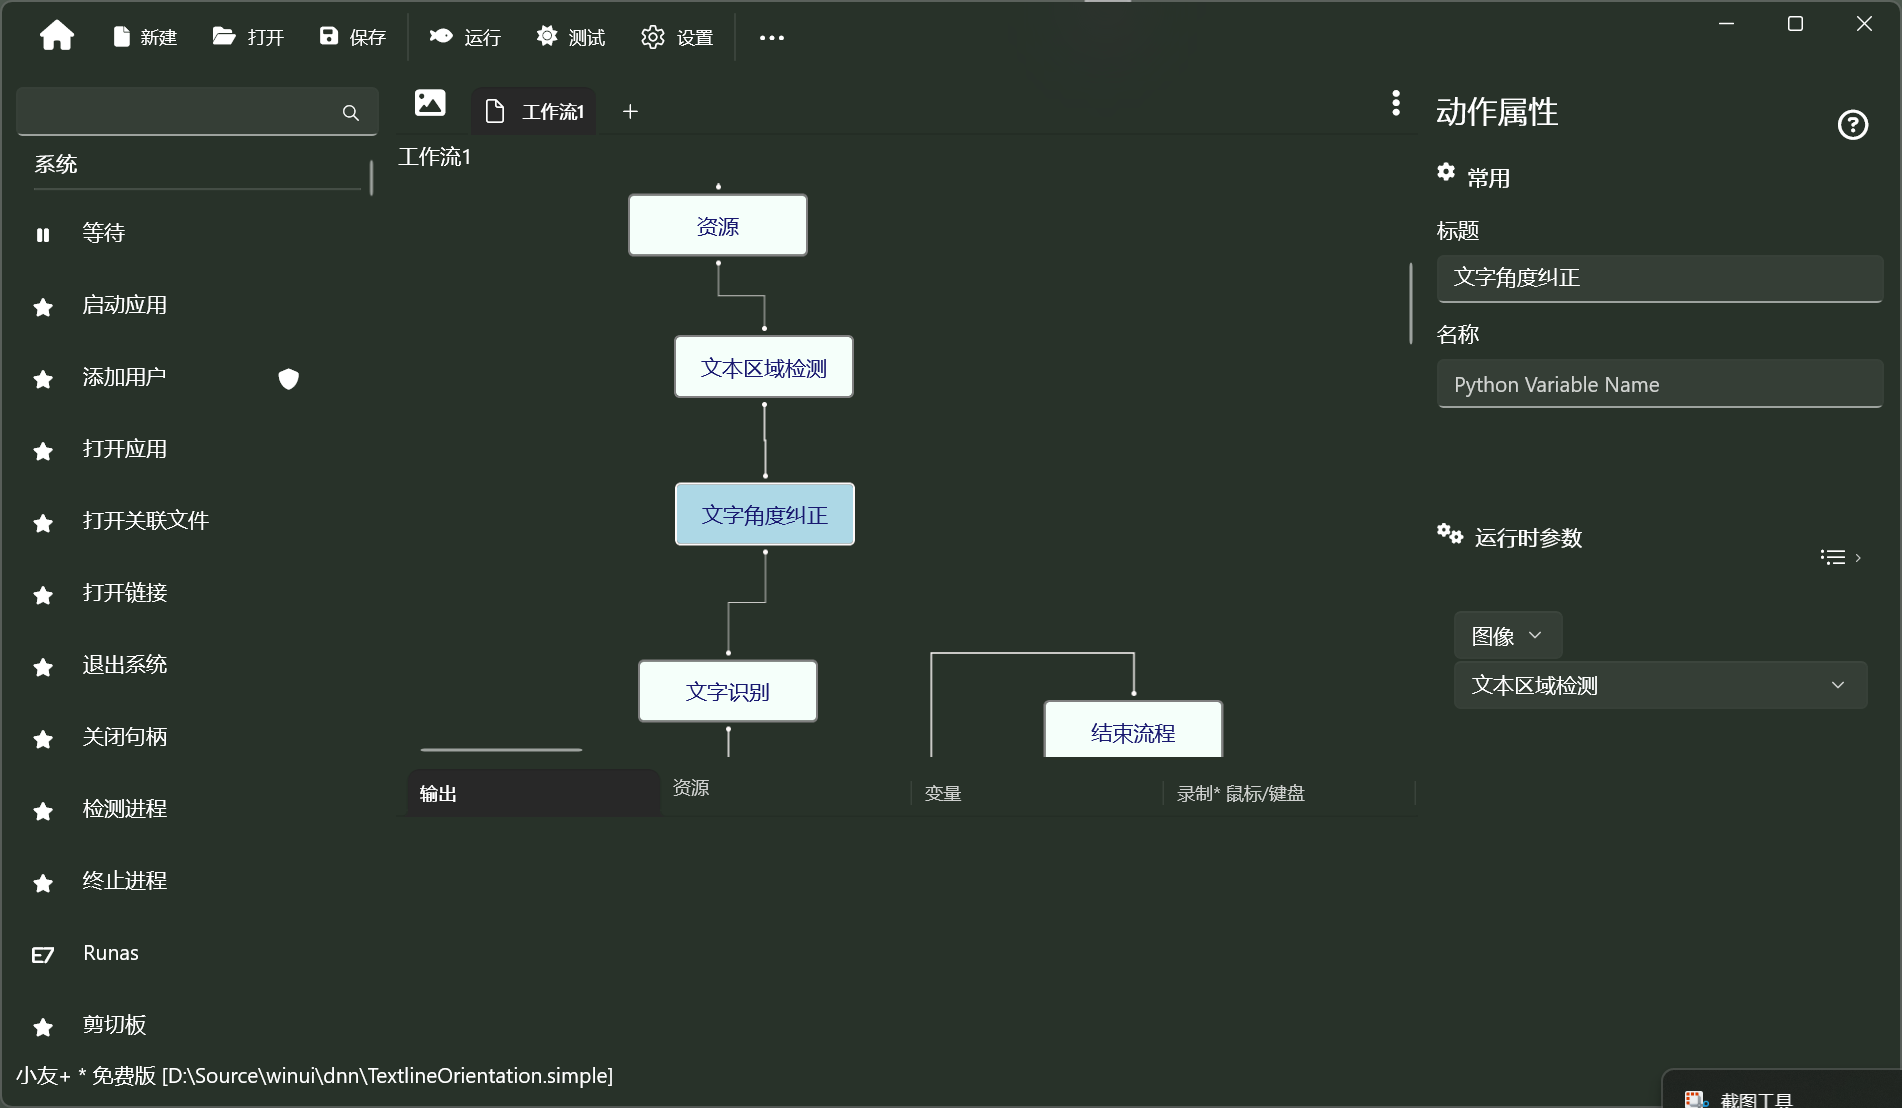Screen dimensions: 1902x1108
Task: Click the Home icon in the toolbar
Action: (x=57, y=36)
